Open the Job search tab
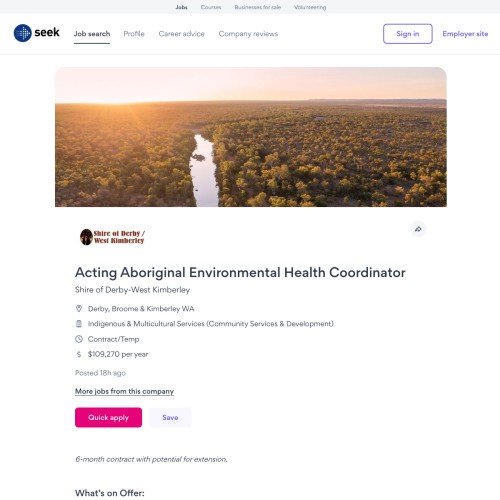The width and height of the screenshot is (500, 500). (x=92, y=34)
